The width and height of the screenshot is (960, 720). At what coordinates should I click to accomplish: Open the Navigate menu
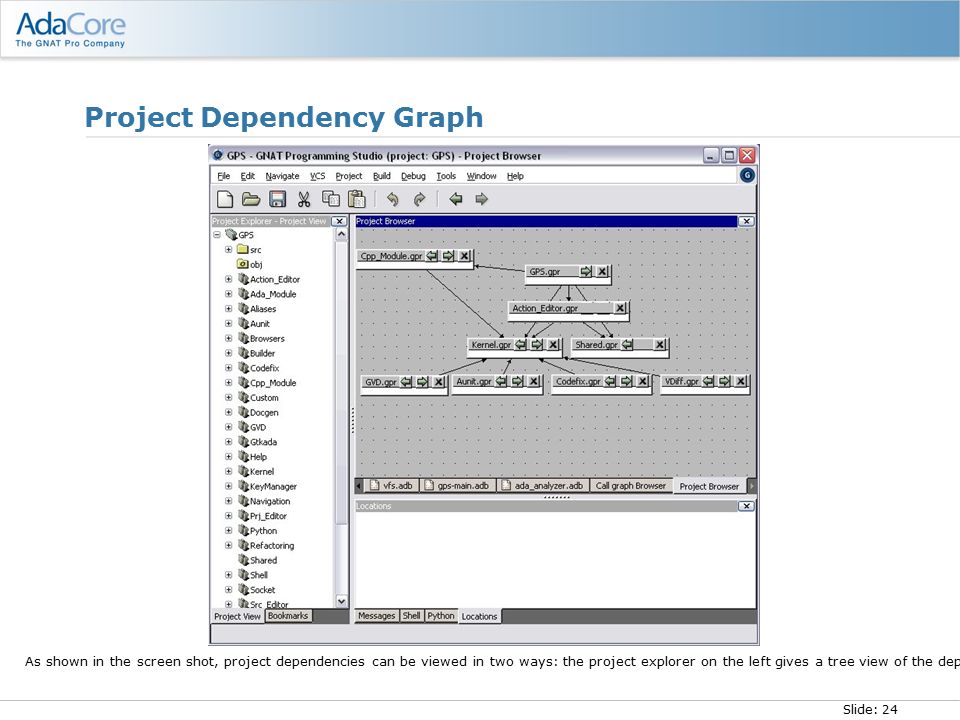point(282,176)
